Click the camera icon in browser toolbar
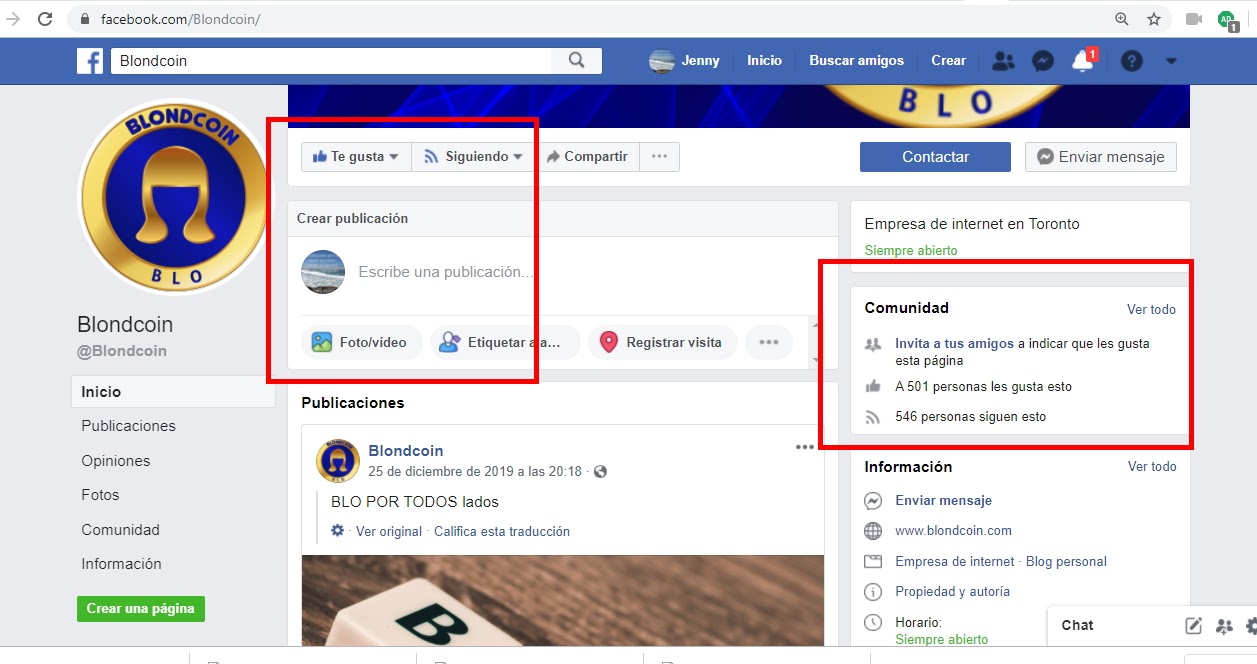Screen dimensions: 1257x664 pyautogui.click(x=1193, y=19)
